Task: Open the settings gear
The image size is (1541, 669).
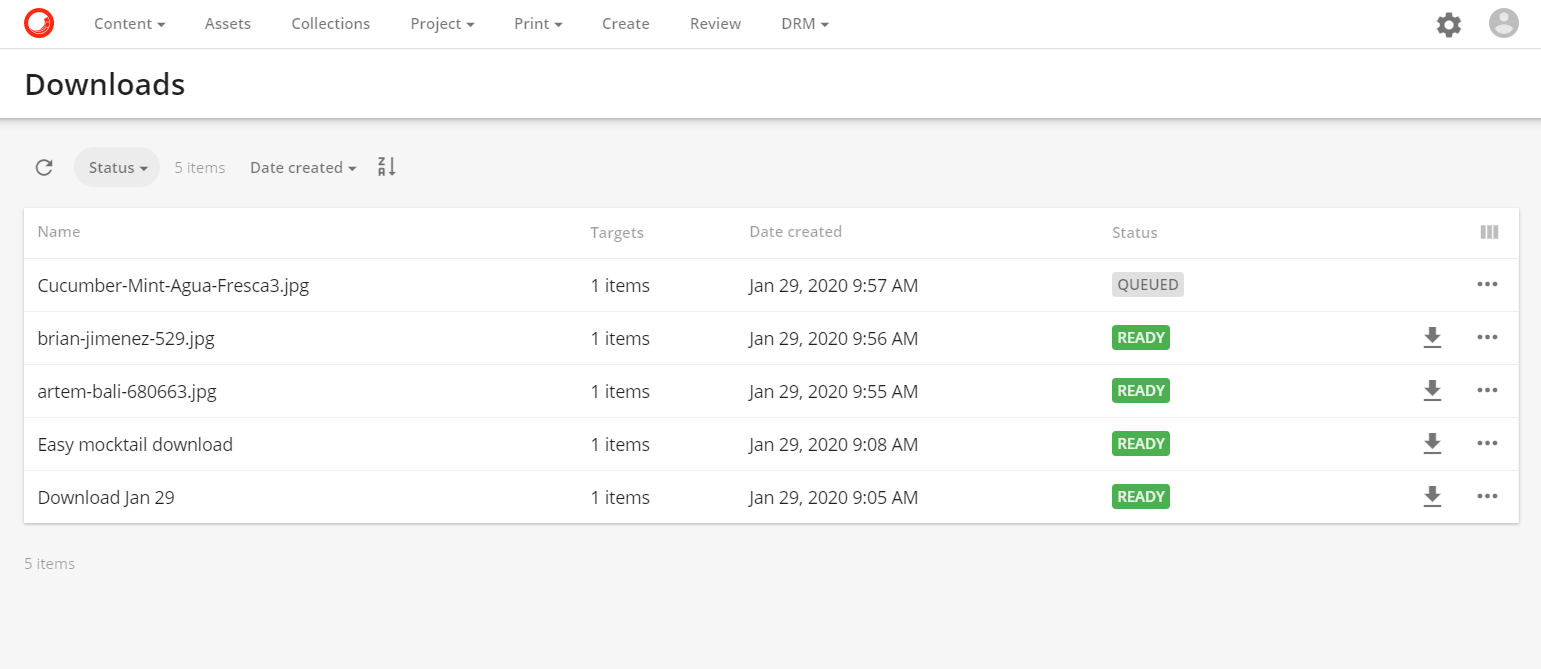Action: tap(1448, 24)
